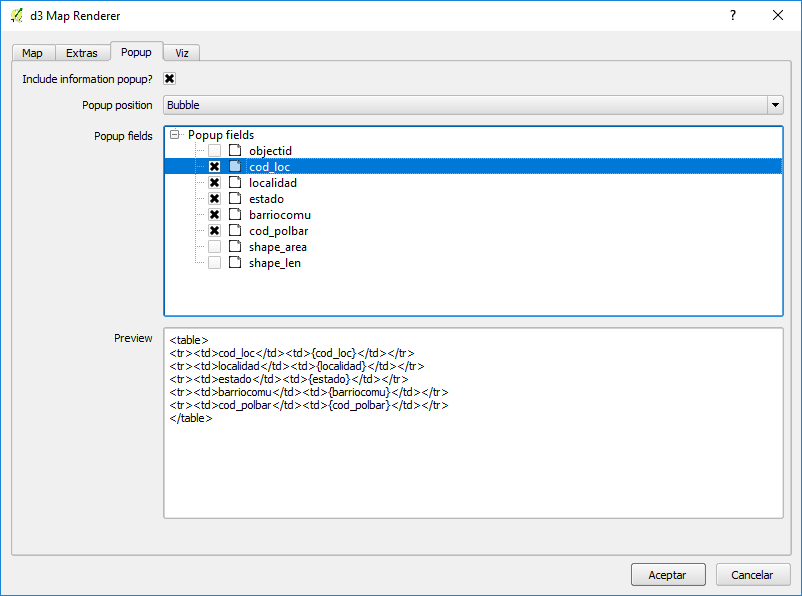This screenshot has height=596, width=802.
Task: Disable the Include information popup checkbox
Action: (170, 79)
